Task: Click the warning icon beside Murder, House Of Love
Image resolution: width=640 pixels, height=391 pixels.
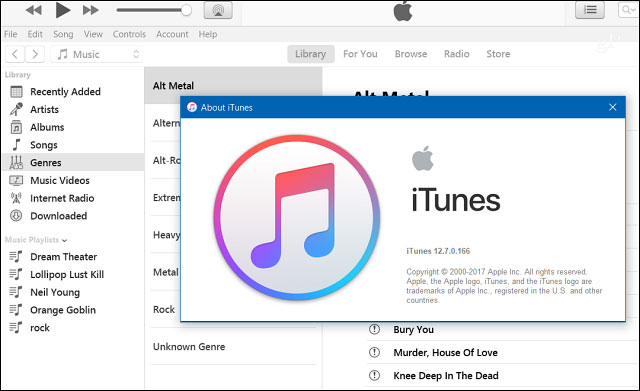Action: pos(374,352)
